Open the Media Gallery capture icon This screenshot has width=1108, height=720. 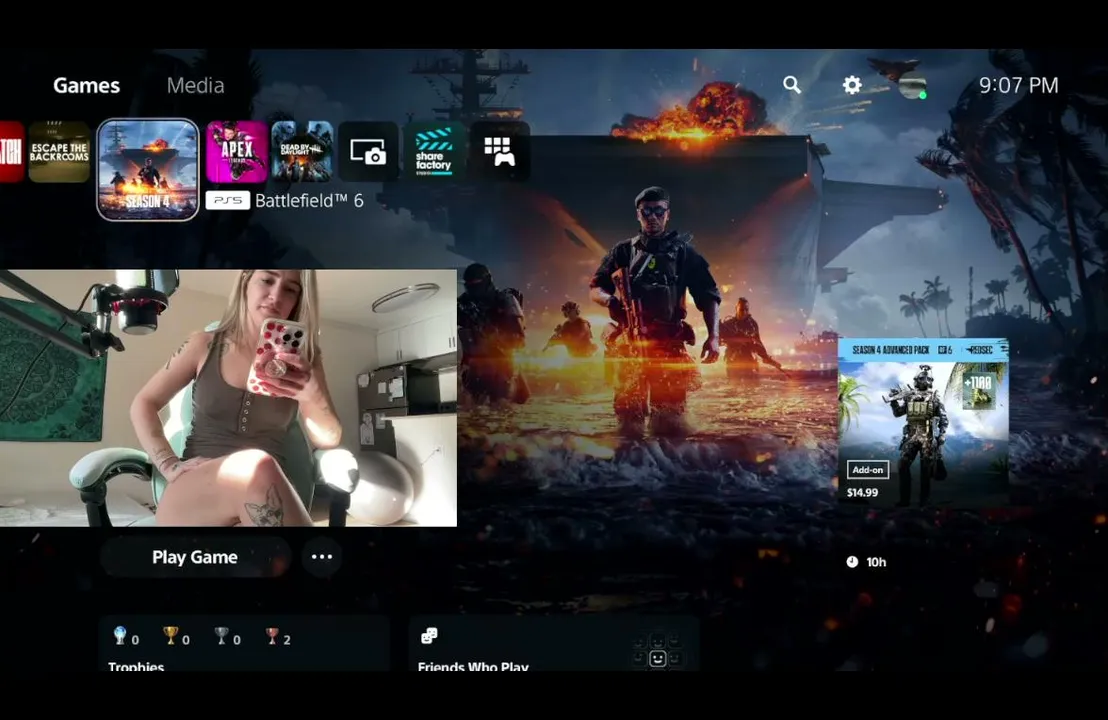point(368,152)
